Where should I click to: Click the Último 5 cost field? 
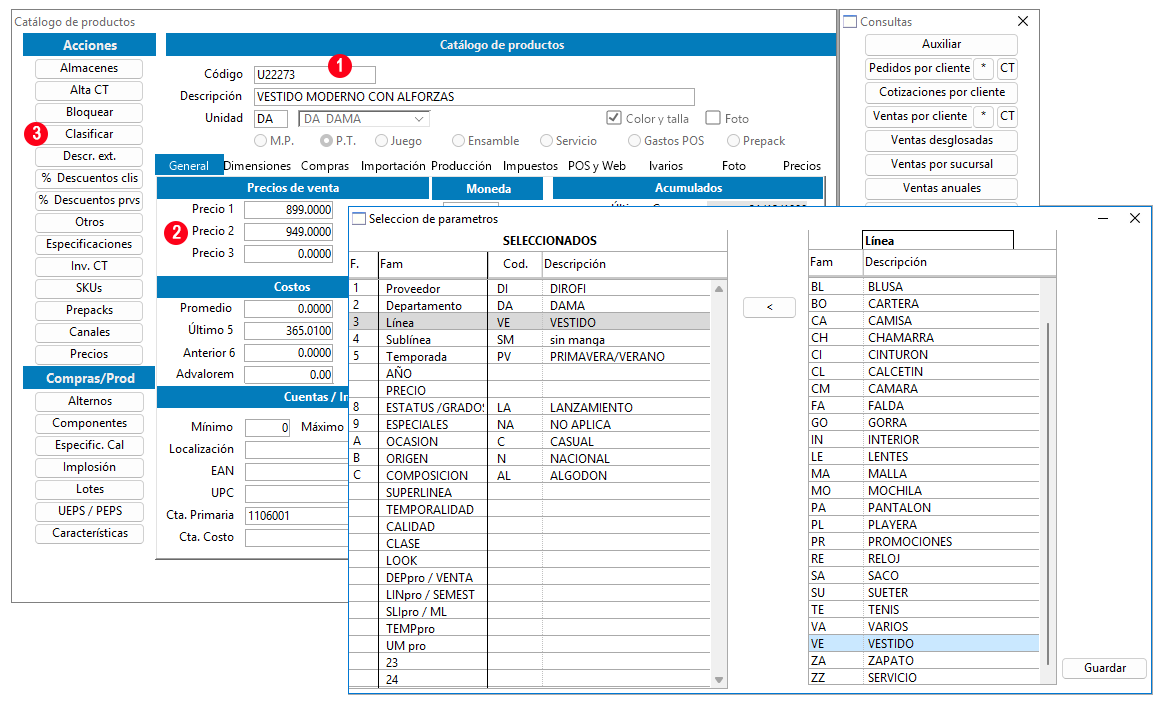tap(289, 330)
